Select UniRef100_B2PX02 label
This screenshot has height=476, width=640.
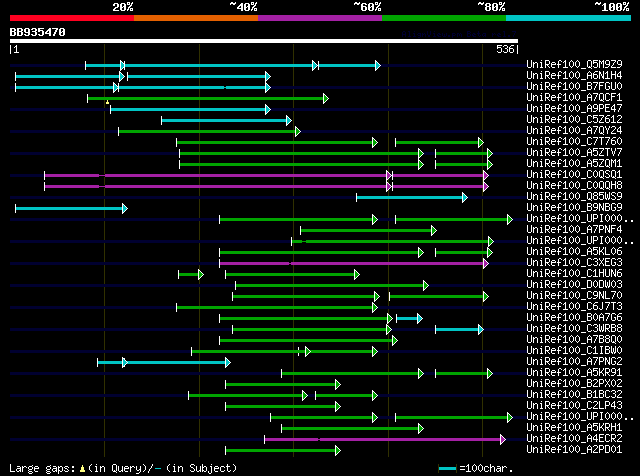(574, 384)
